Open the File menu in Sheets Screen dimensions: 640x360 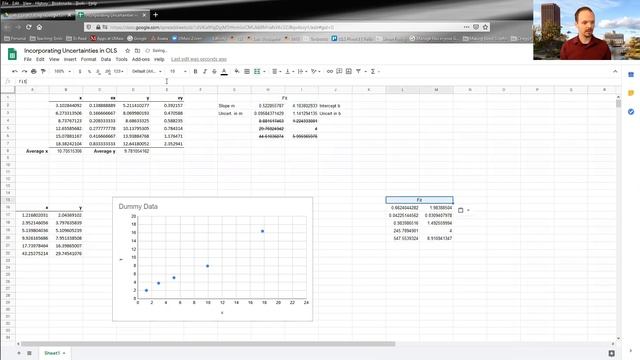tap(27, 59)
